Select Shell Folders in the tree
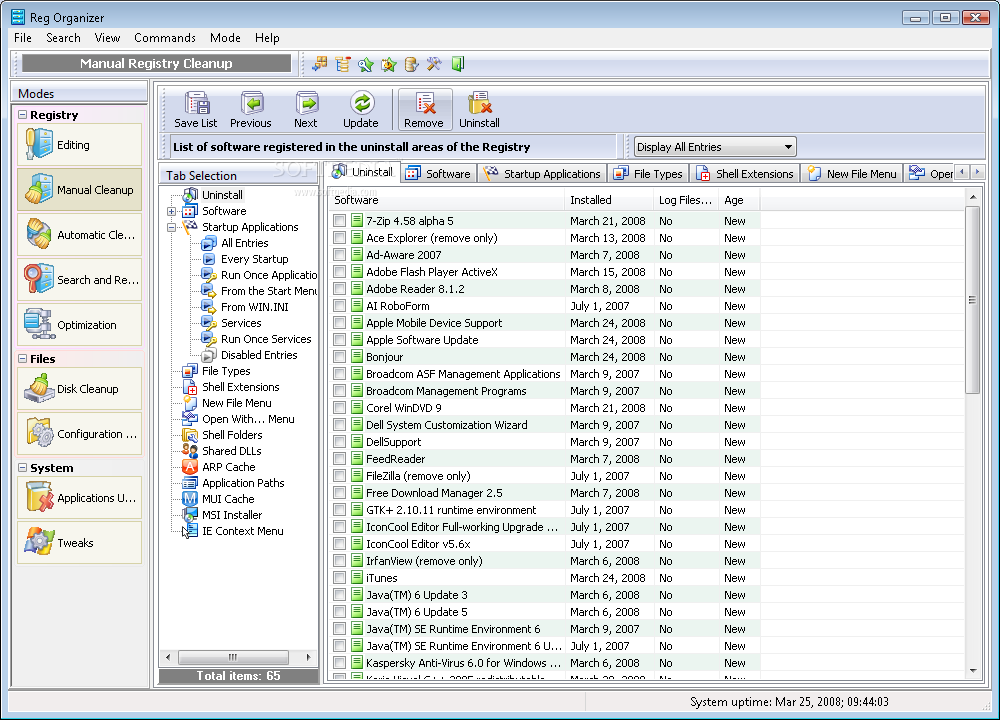The width and height of the screenshot is (1000, 720). 232,435
